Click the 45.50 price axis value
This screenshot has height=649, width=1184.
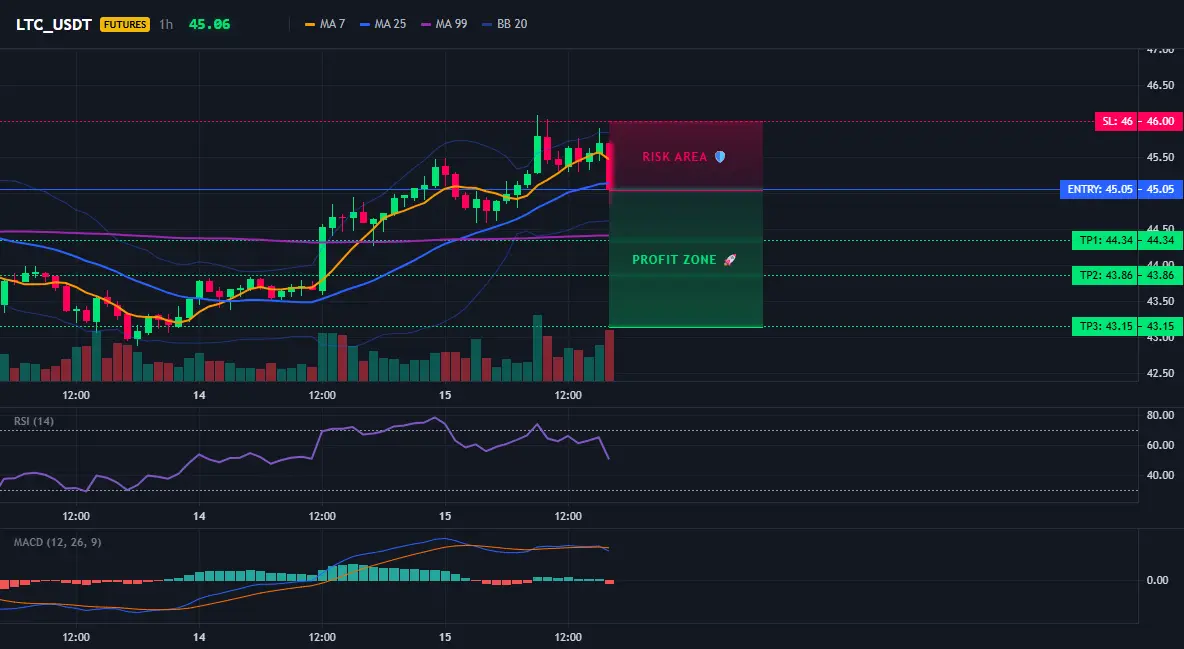[x=1161, y=157]
